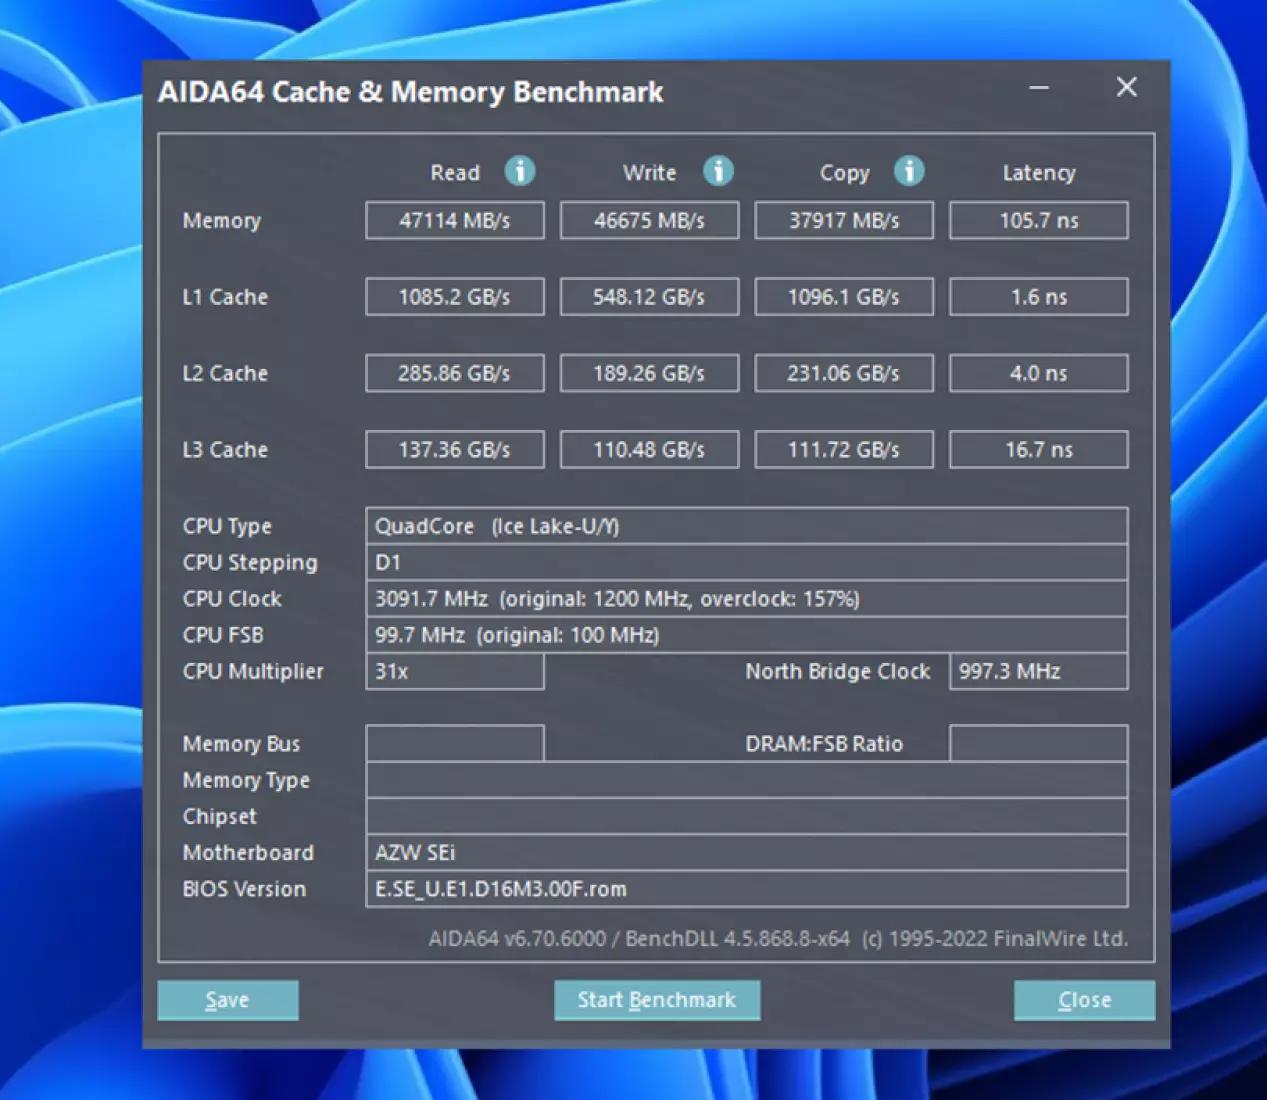Click the info icon next to Read
The height and width of the screenshot is (1100, 1267).
[519, 172]
